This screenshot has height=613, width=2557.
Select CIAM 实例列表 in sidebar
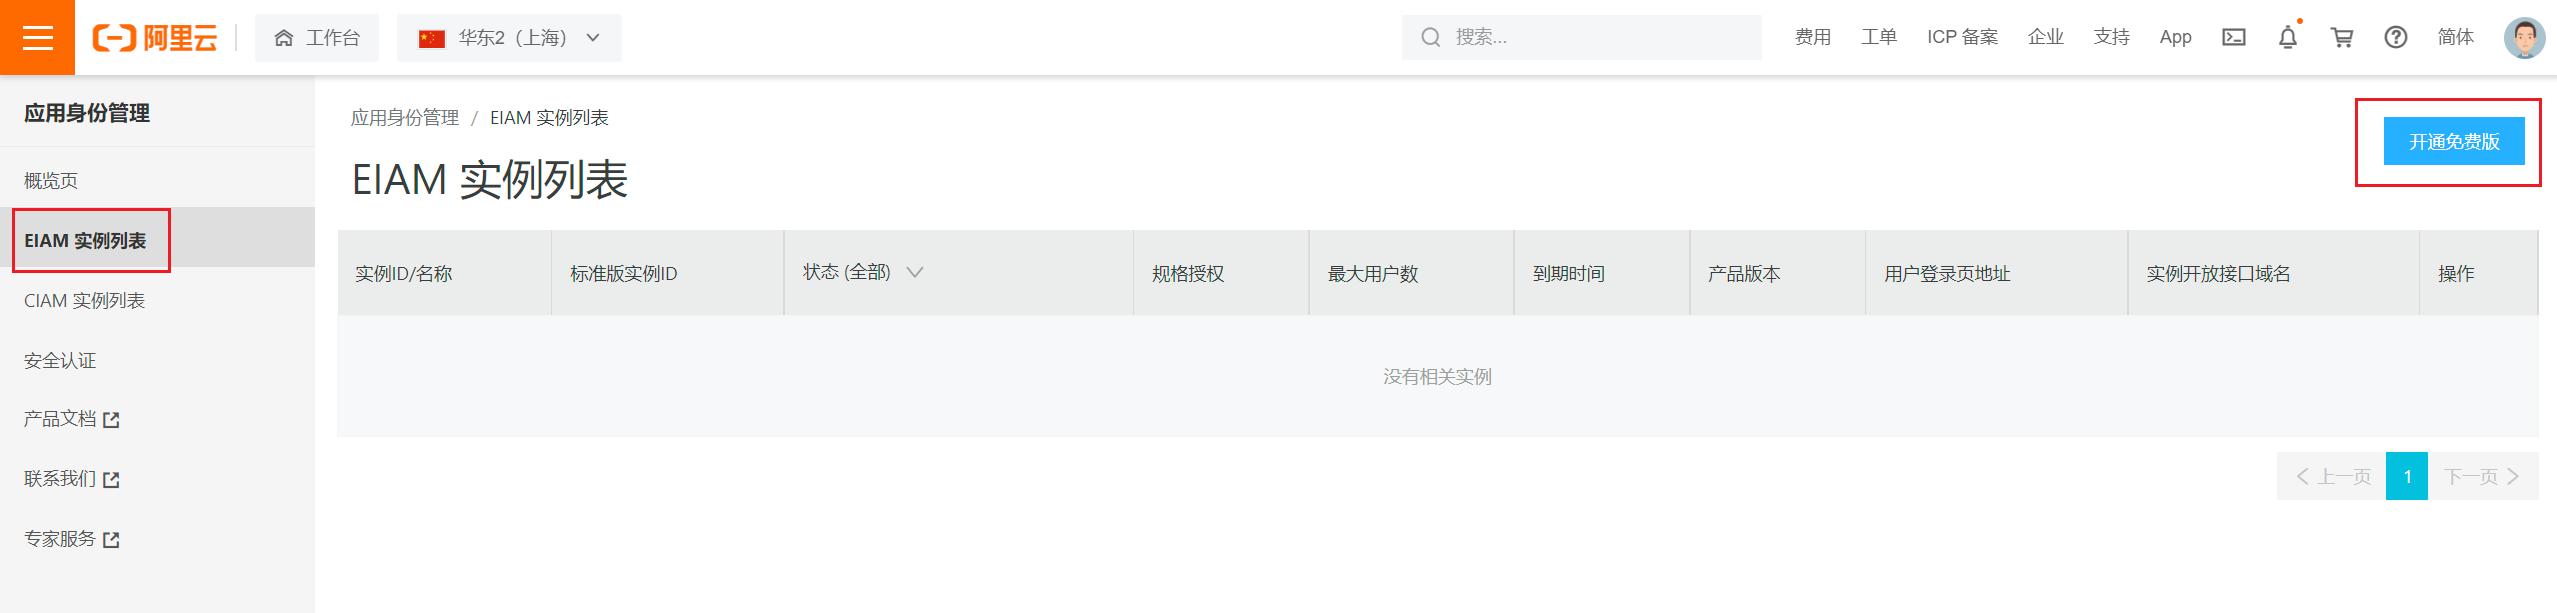(85, 301)
